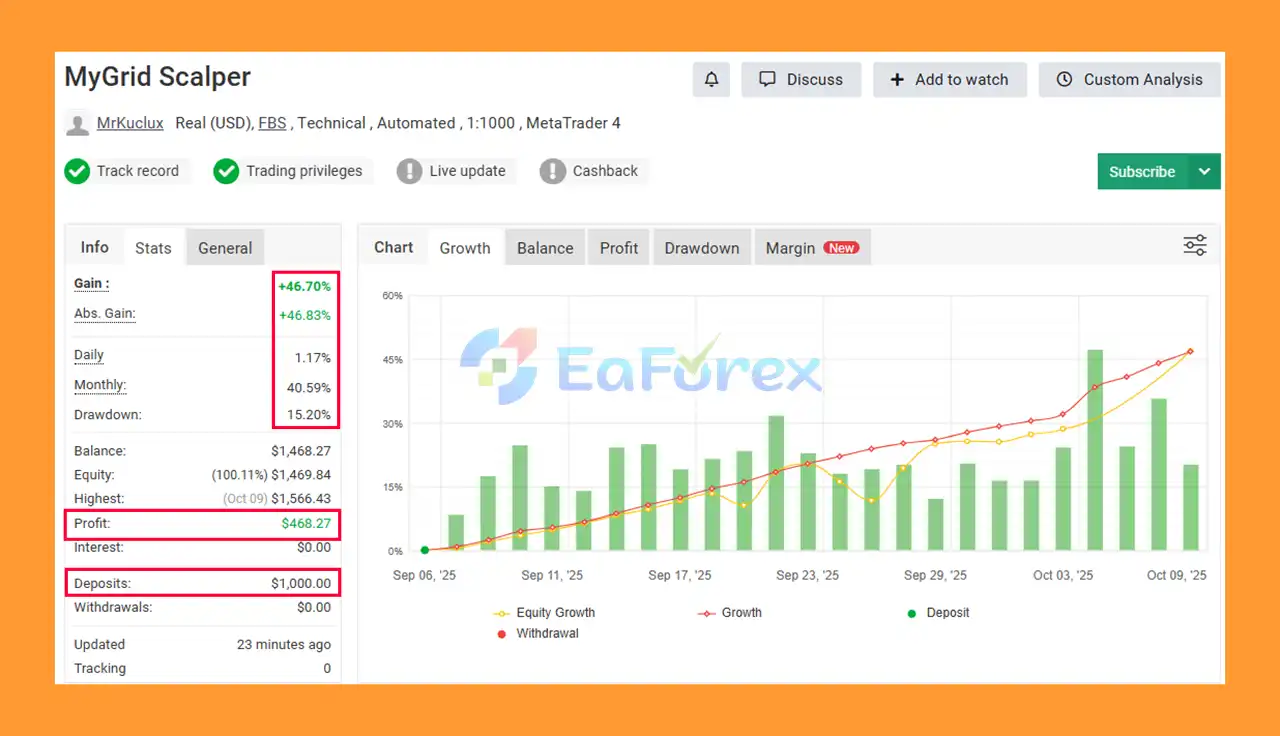This screenshot has height=736, width=1280.
Task: Open the Margin tab marked New
Action: pos(810,248)
